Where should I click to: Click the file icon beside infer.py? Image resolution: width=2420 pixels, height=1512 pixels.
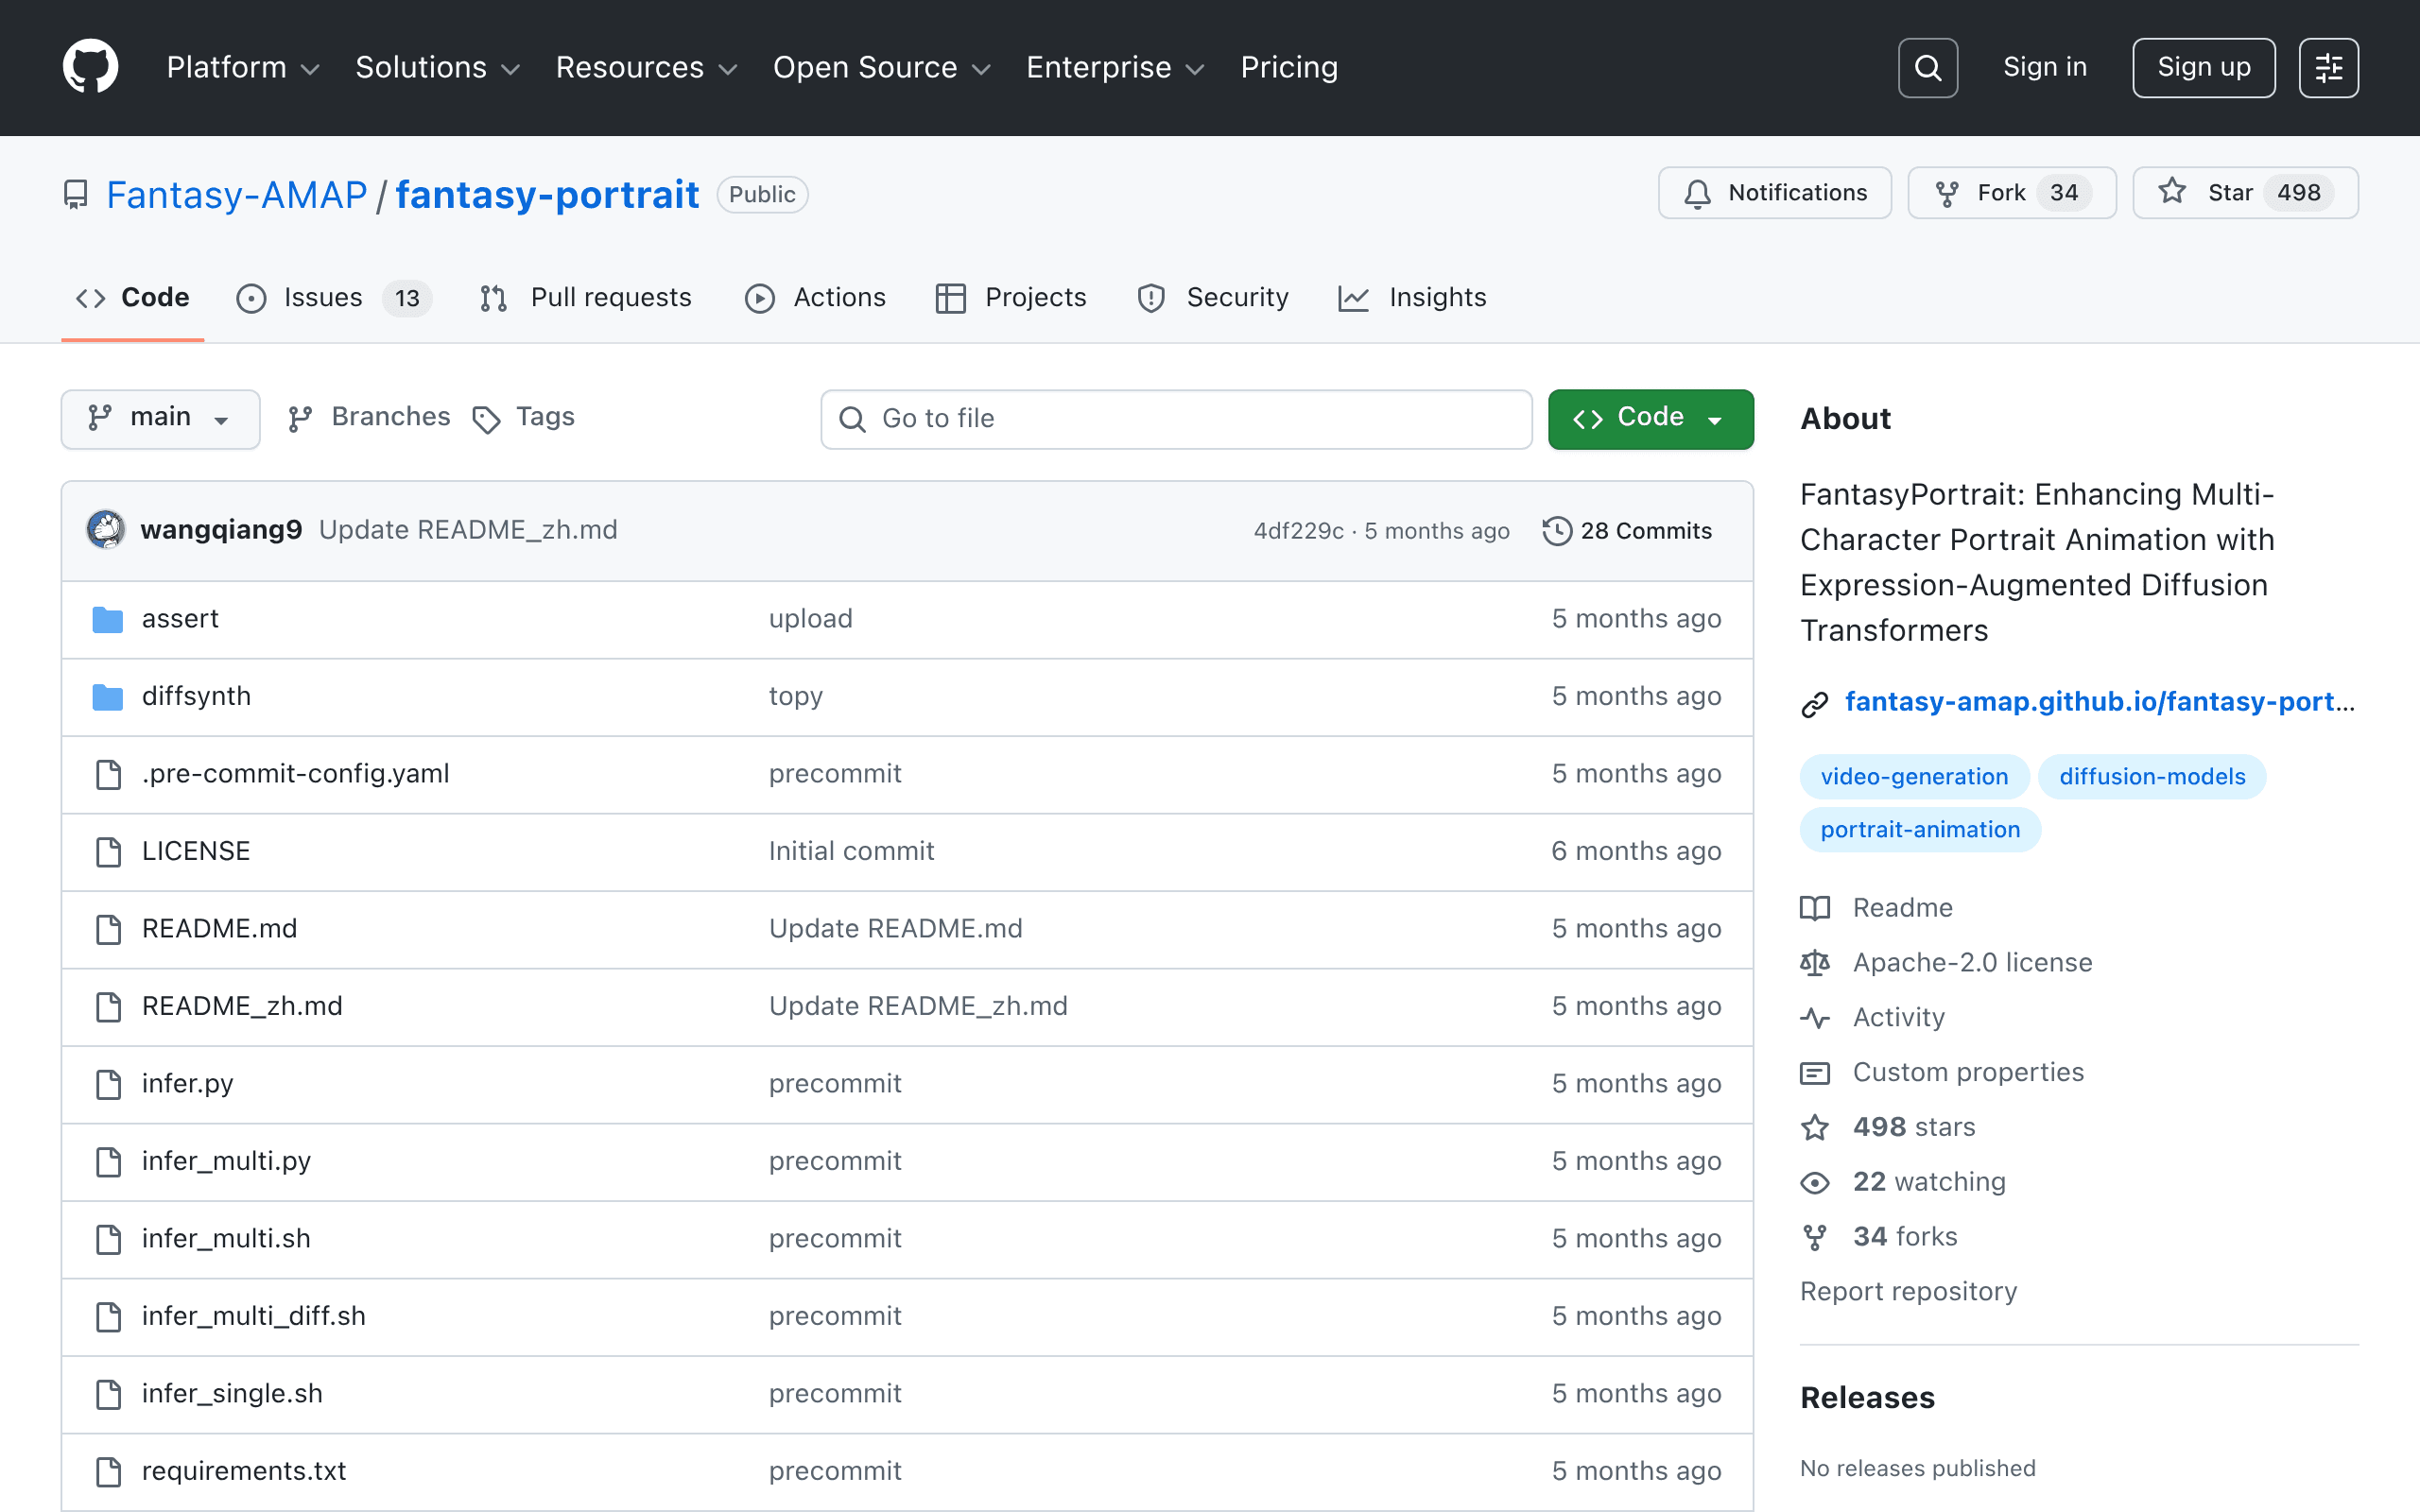108,1084
